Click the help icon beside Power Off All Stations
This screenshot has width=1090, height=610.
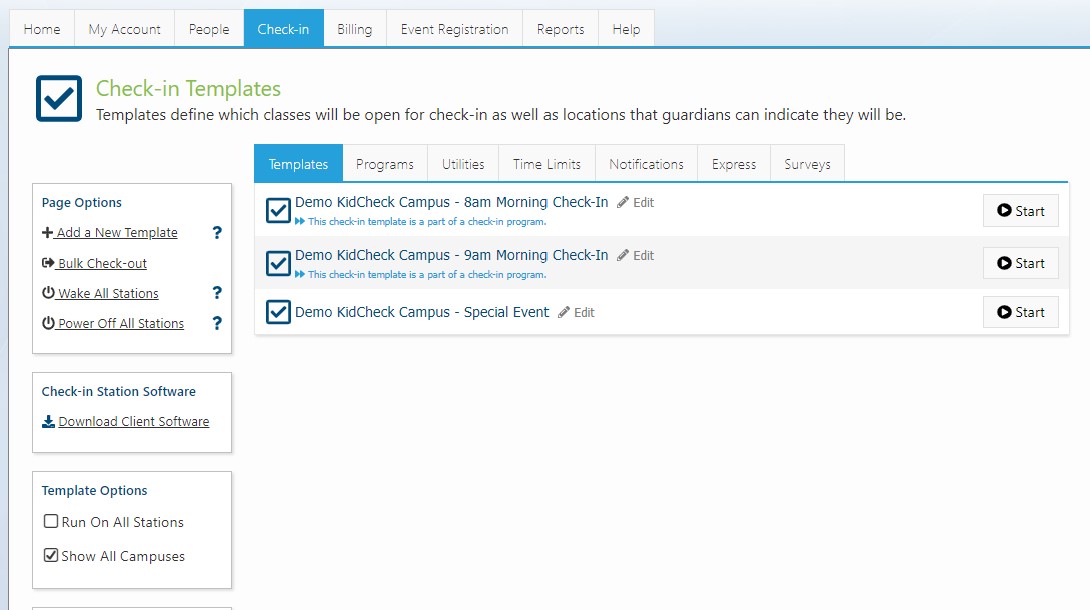point(217,323)
